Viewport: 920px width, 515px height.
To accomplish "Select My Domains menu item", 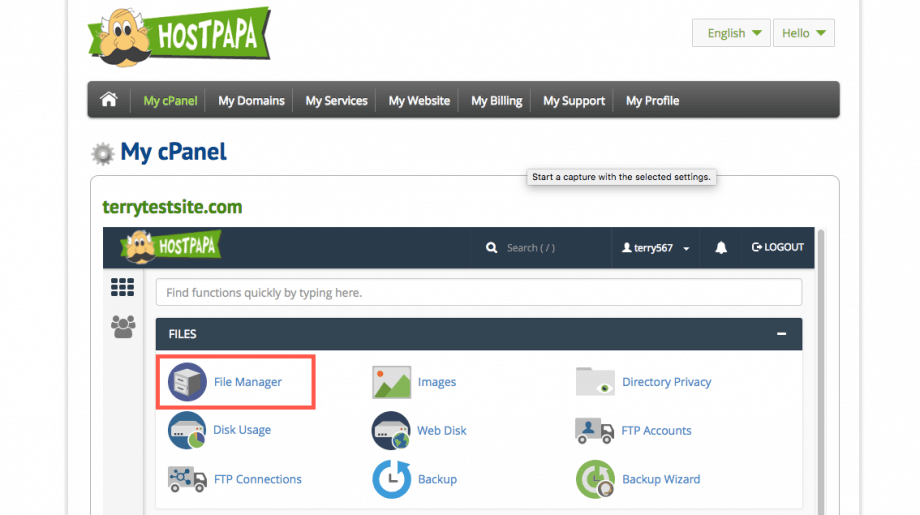I will point(251,100).
